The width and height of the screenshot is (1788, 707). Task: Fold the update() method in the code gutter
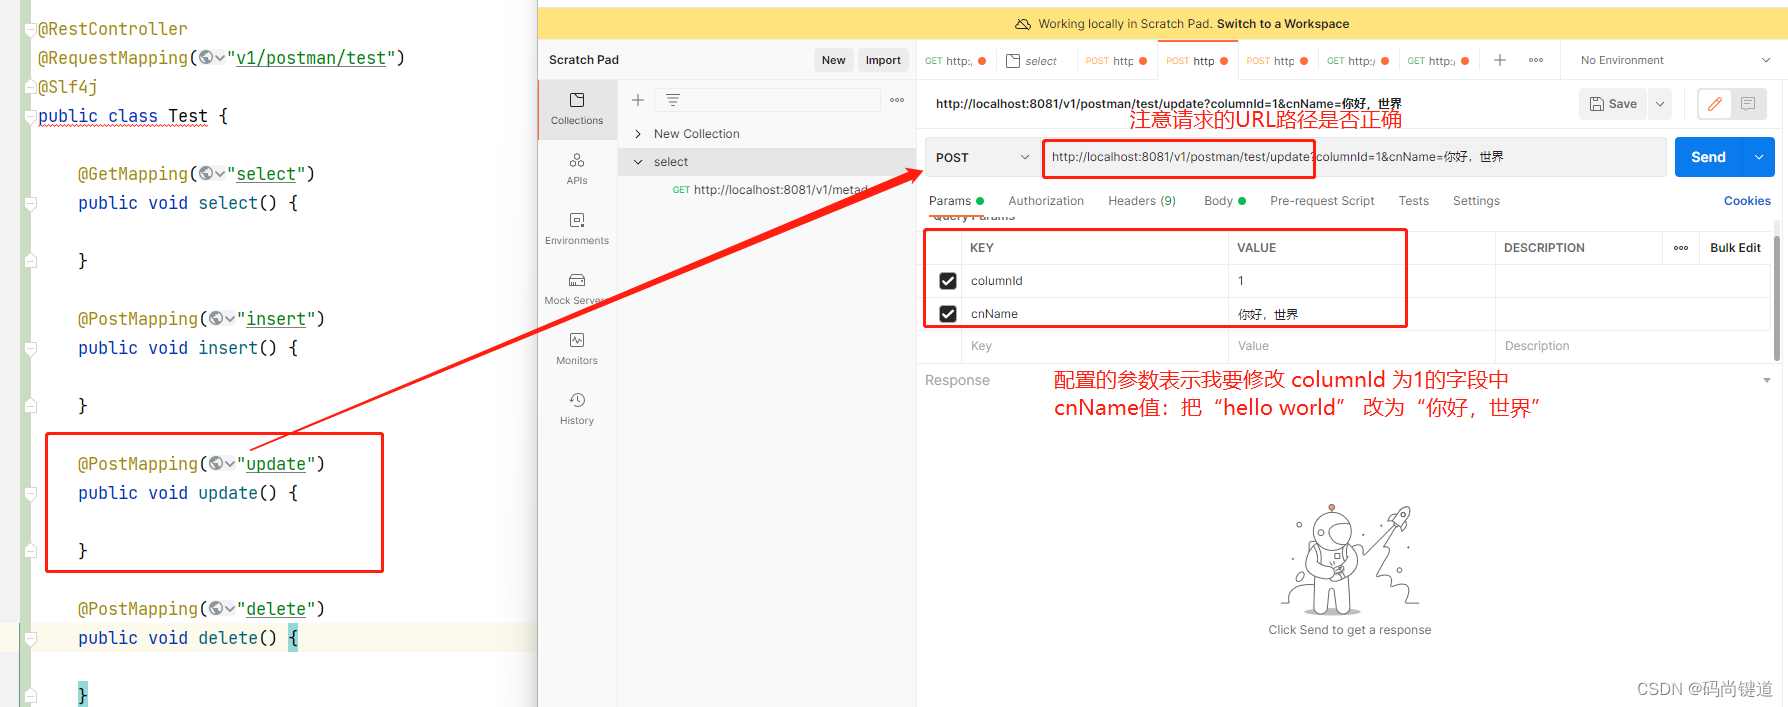click(31, 493)
